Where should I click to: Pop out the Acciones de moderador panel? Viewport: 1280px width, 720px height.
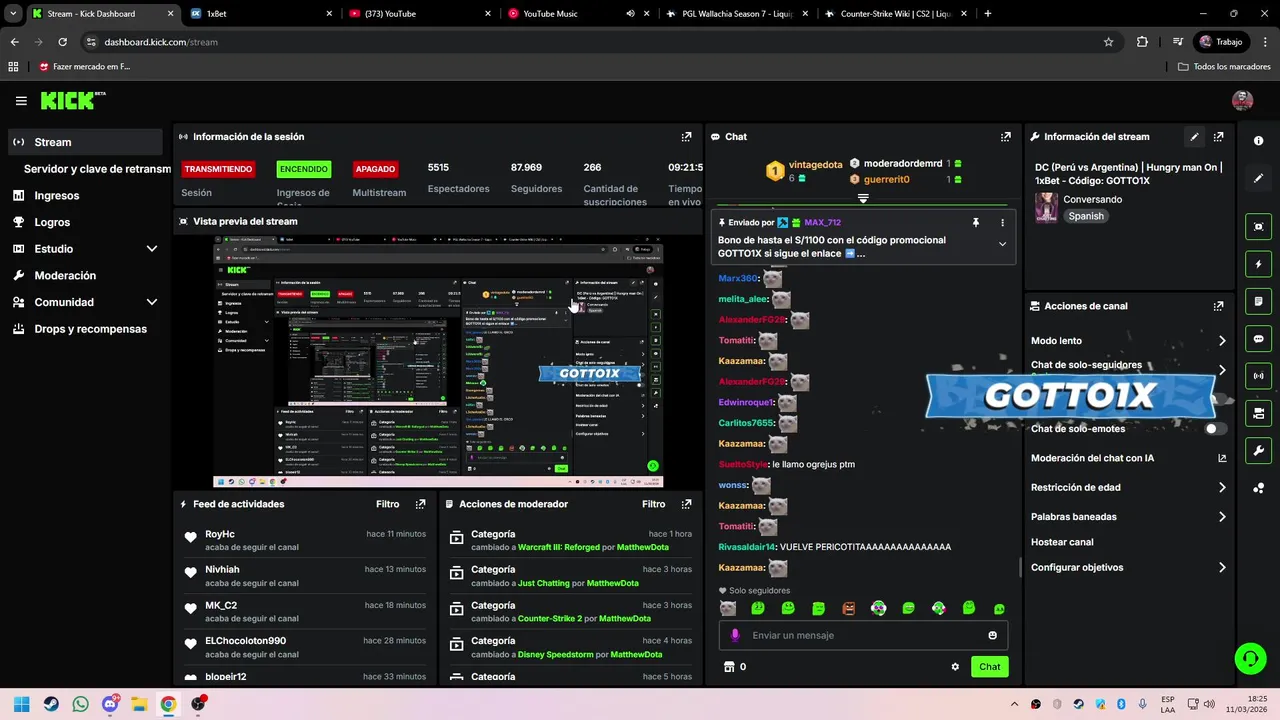(686, 504)
